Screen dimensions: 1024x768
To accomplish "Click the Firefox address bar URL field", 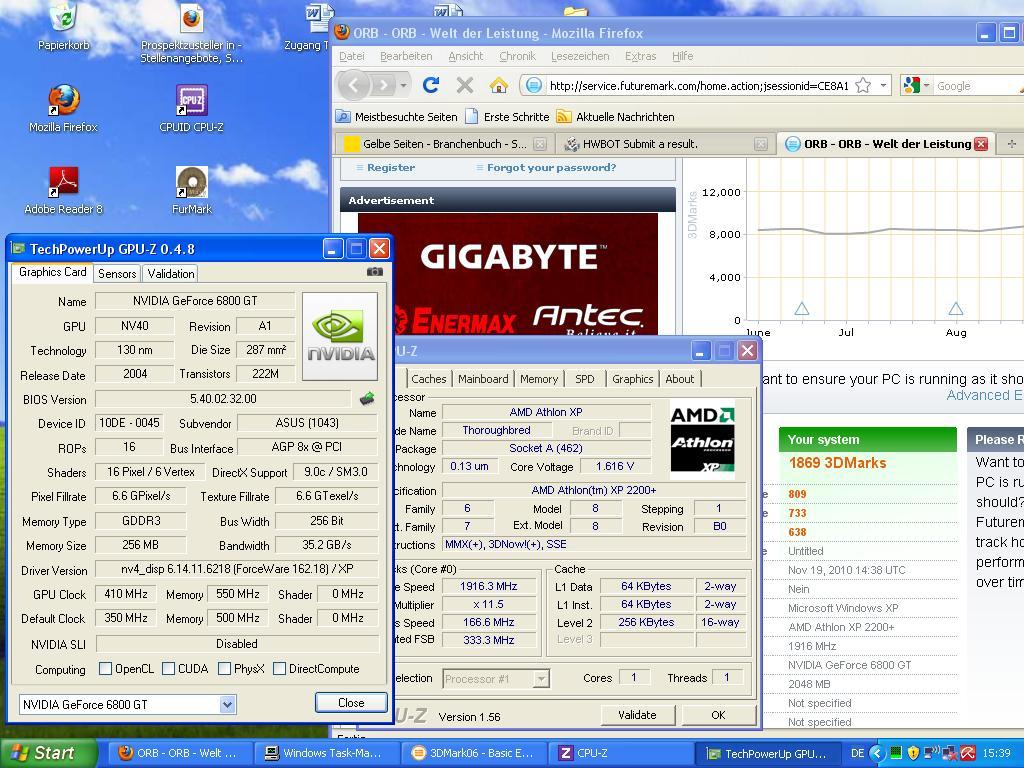I will (699, 86).
